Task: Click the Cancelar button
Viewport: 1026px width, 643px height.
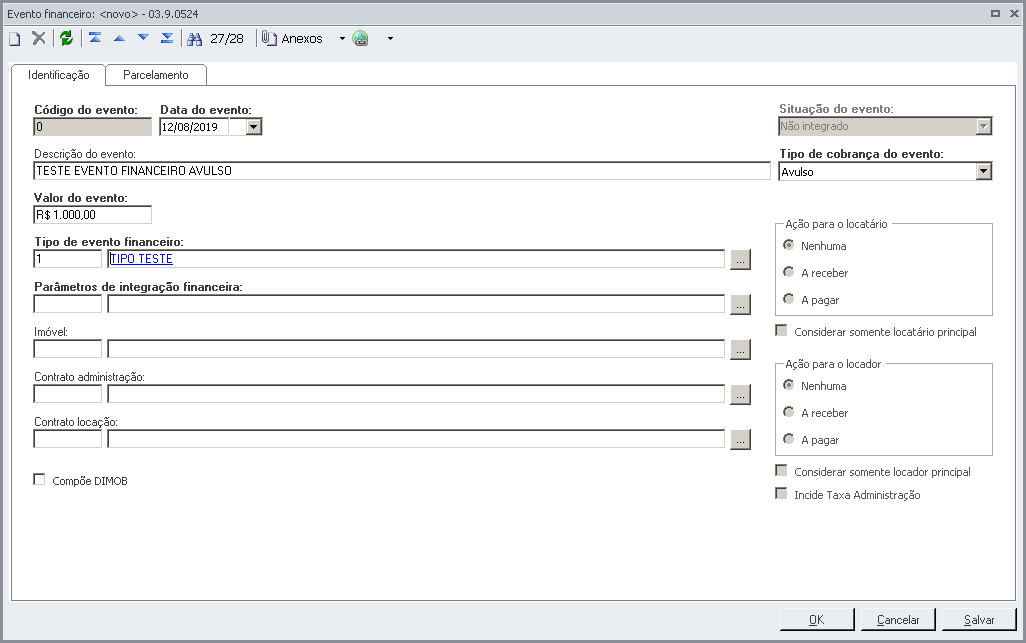Action: 898,619
